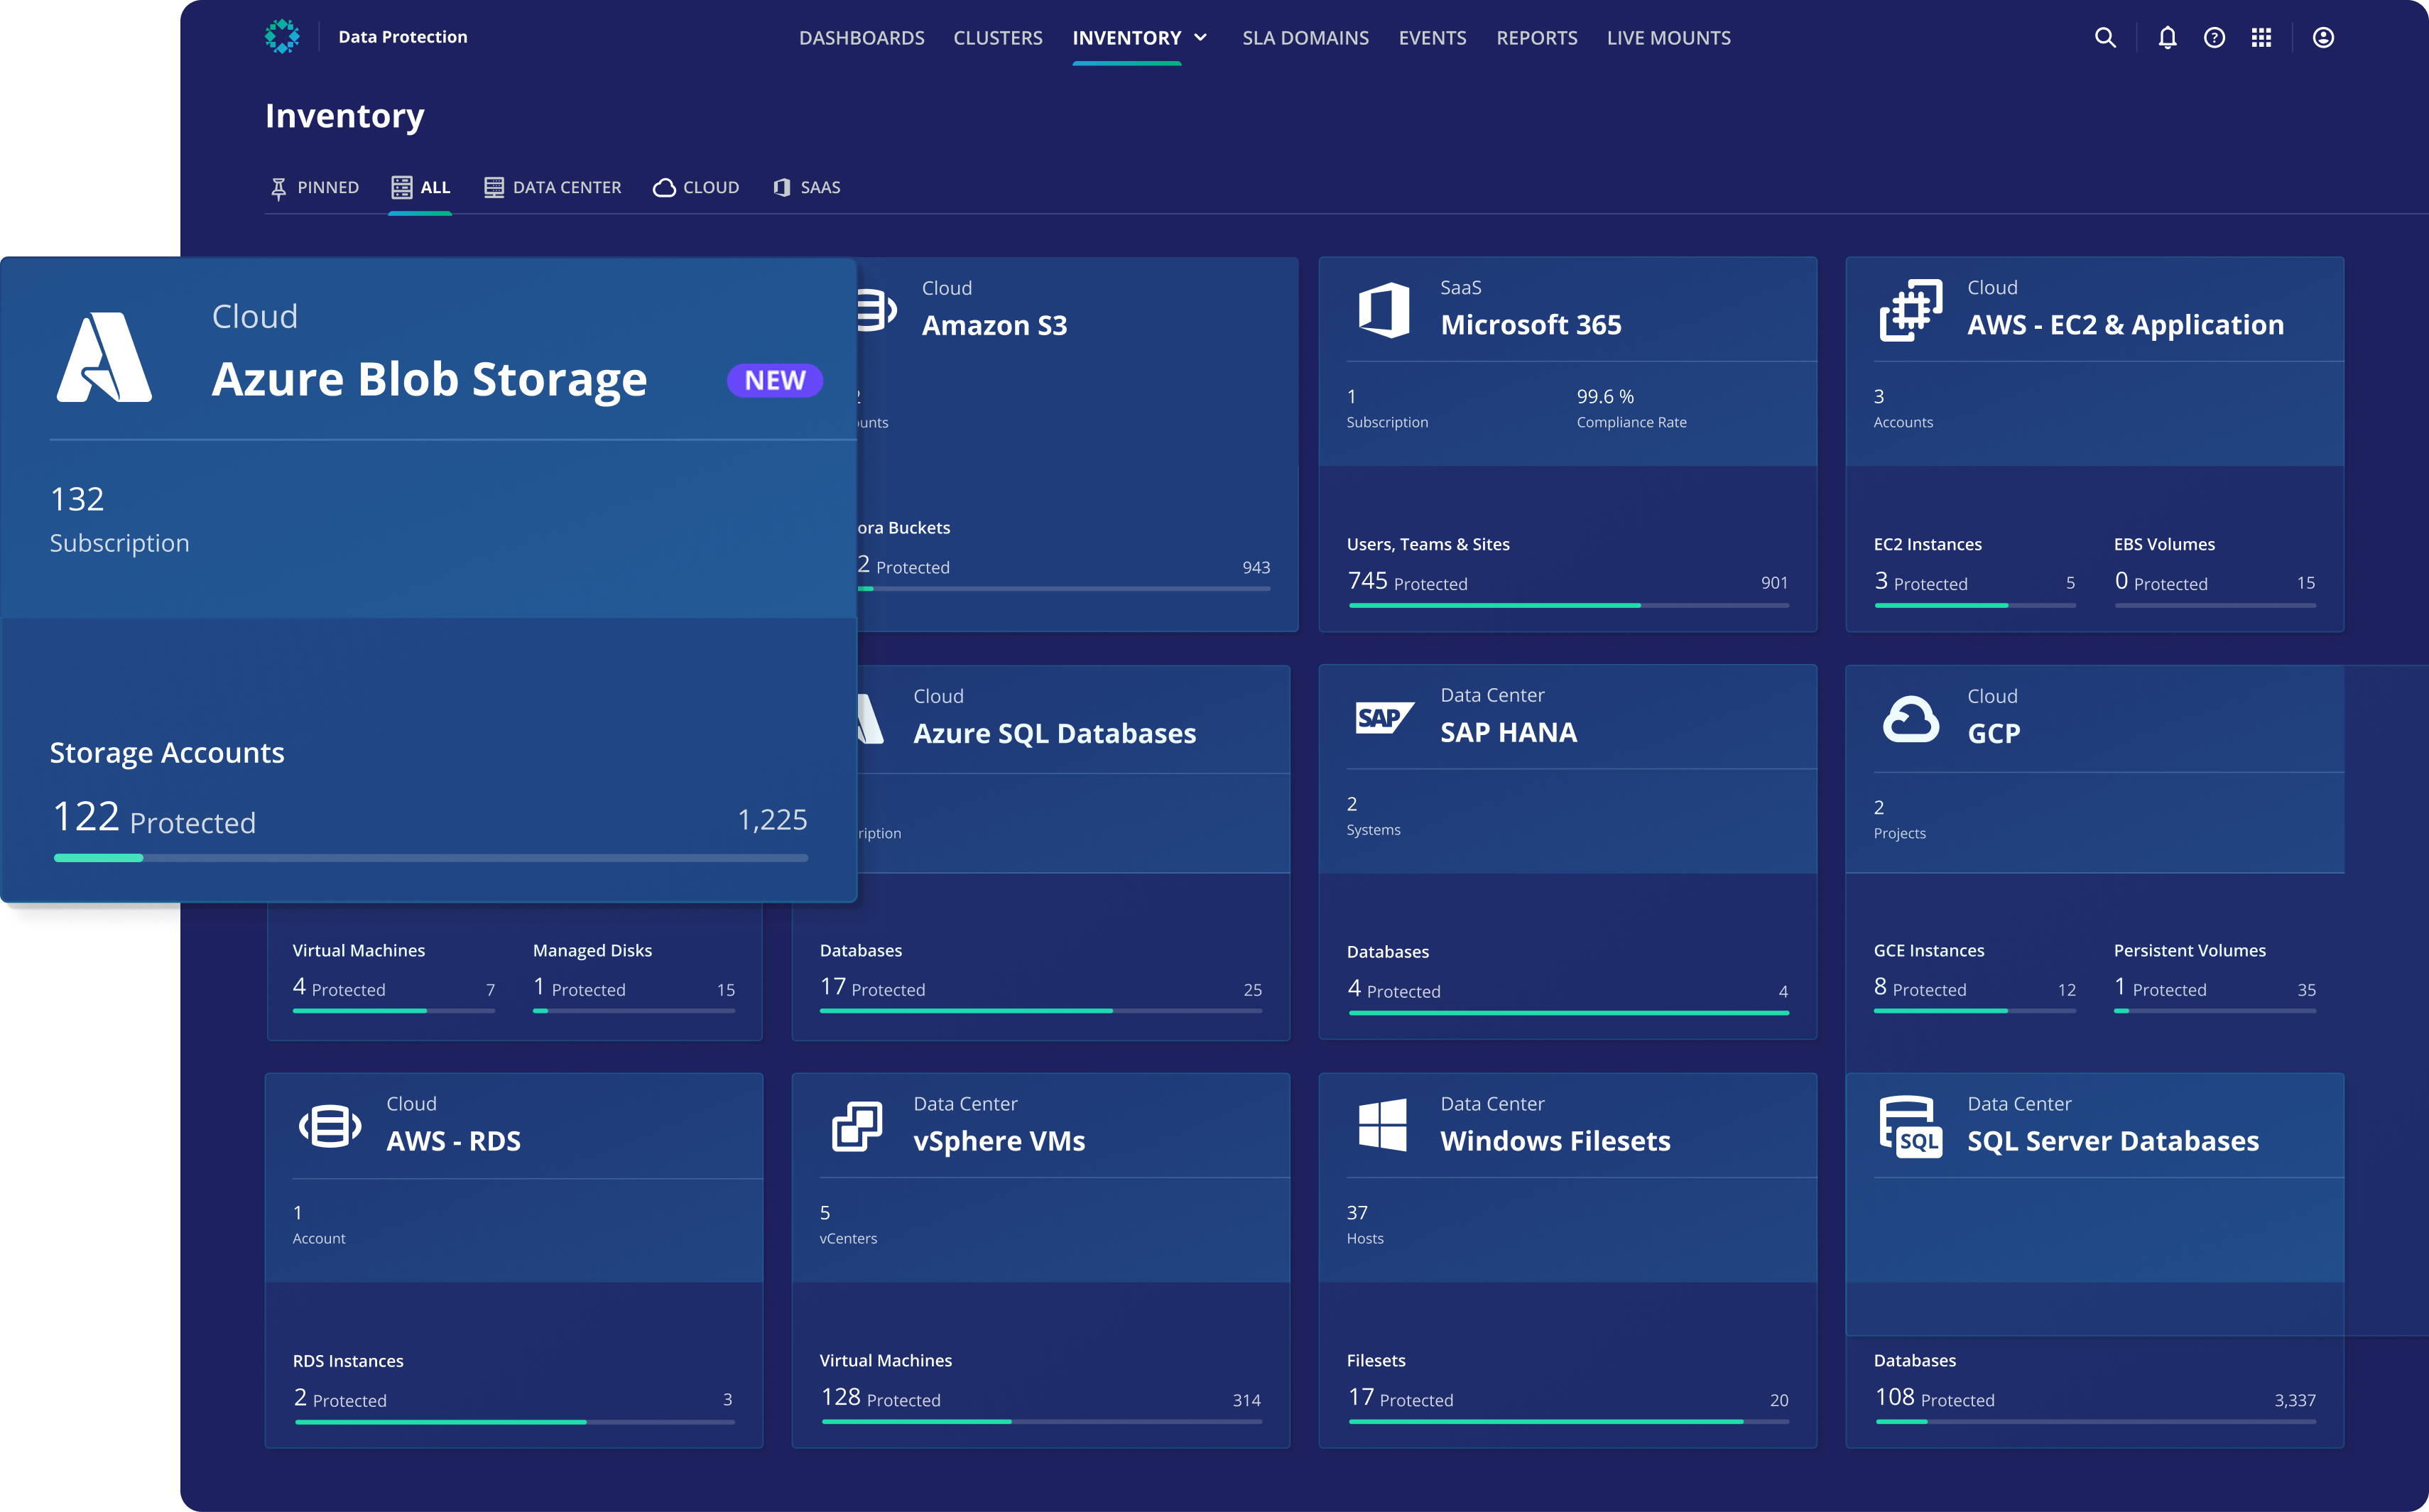
Task: Click the cloud outline icon by Cloud tab
Action: (664, 188)
